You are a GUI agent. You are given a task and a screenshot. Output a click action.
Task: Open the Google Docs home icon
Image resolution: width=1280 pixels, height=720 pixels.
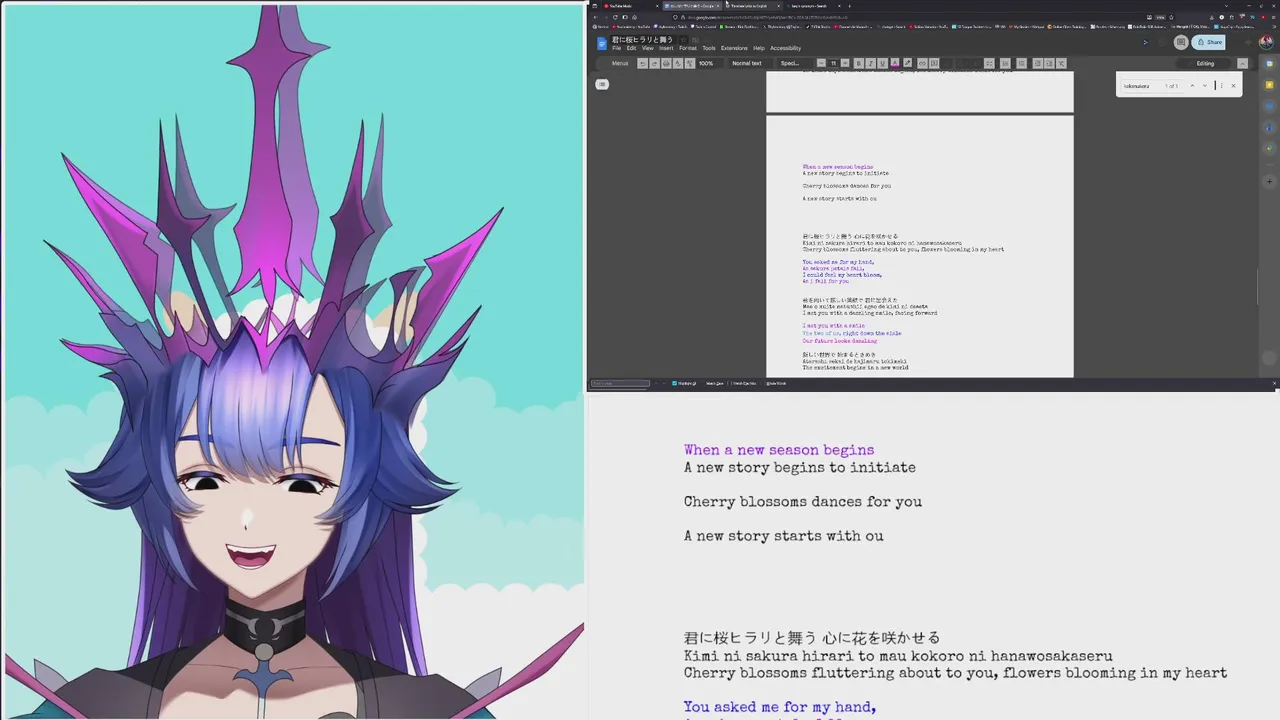pos(602,43)
